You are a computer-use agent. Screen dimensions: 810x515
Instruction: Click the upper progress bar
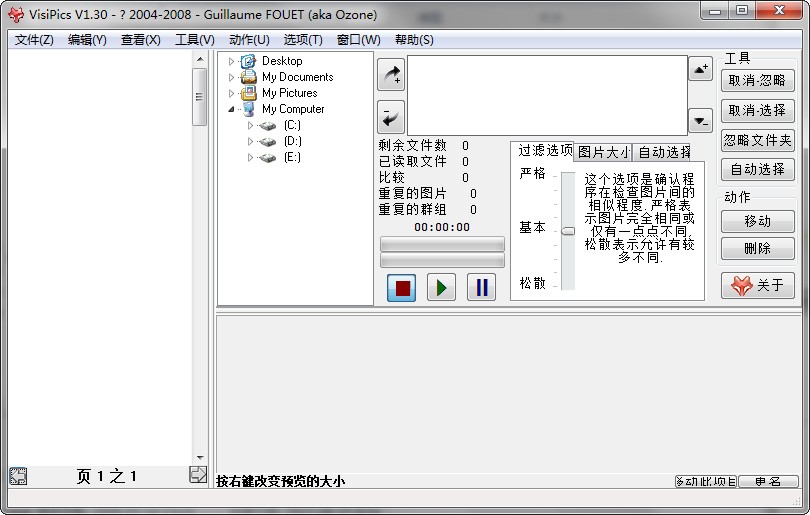tap(442, 244)
